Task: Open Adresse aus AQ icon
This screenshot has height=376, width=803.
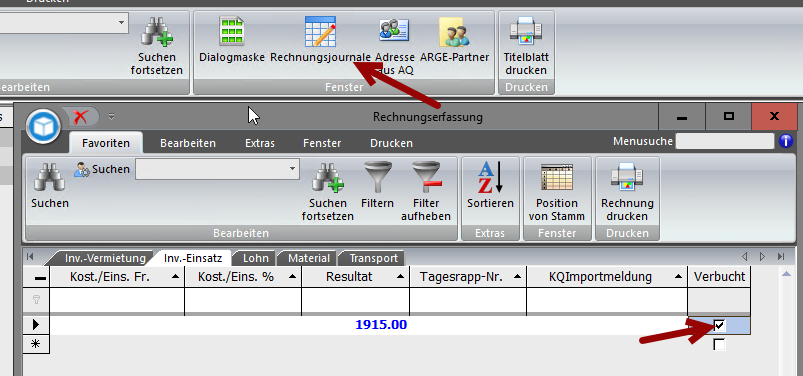Action: [x=394, y=30]
